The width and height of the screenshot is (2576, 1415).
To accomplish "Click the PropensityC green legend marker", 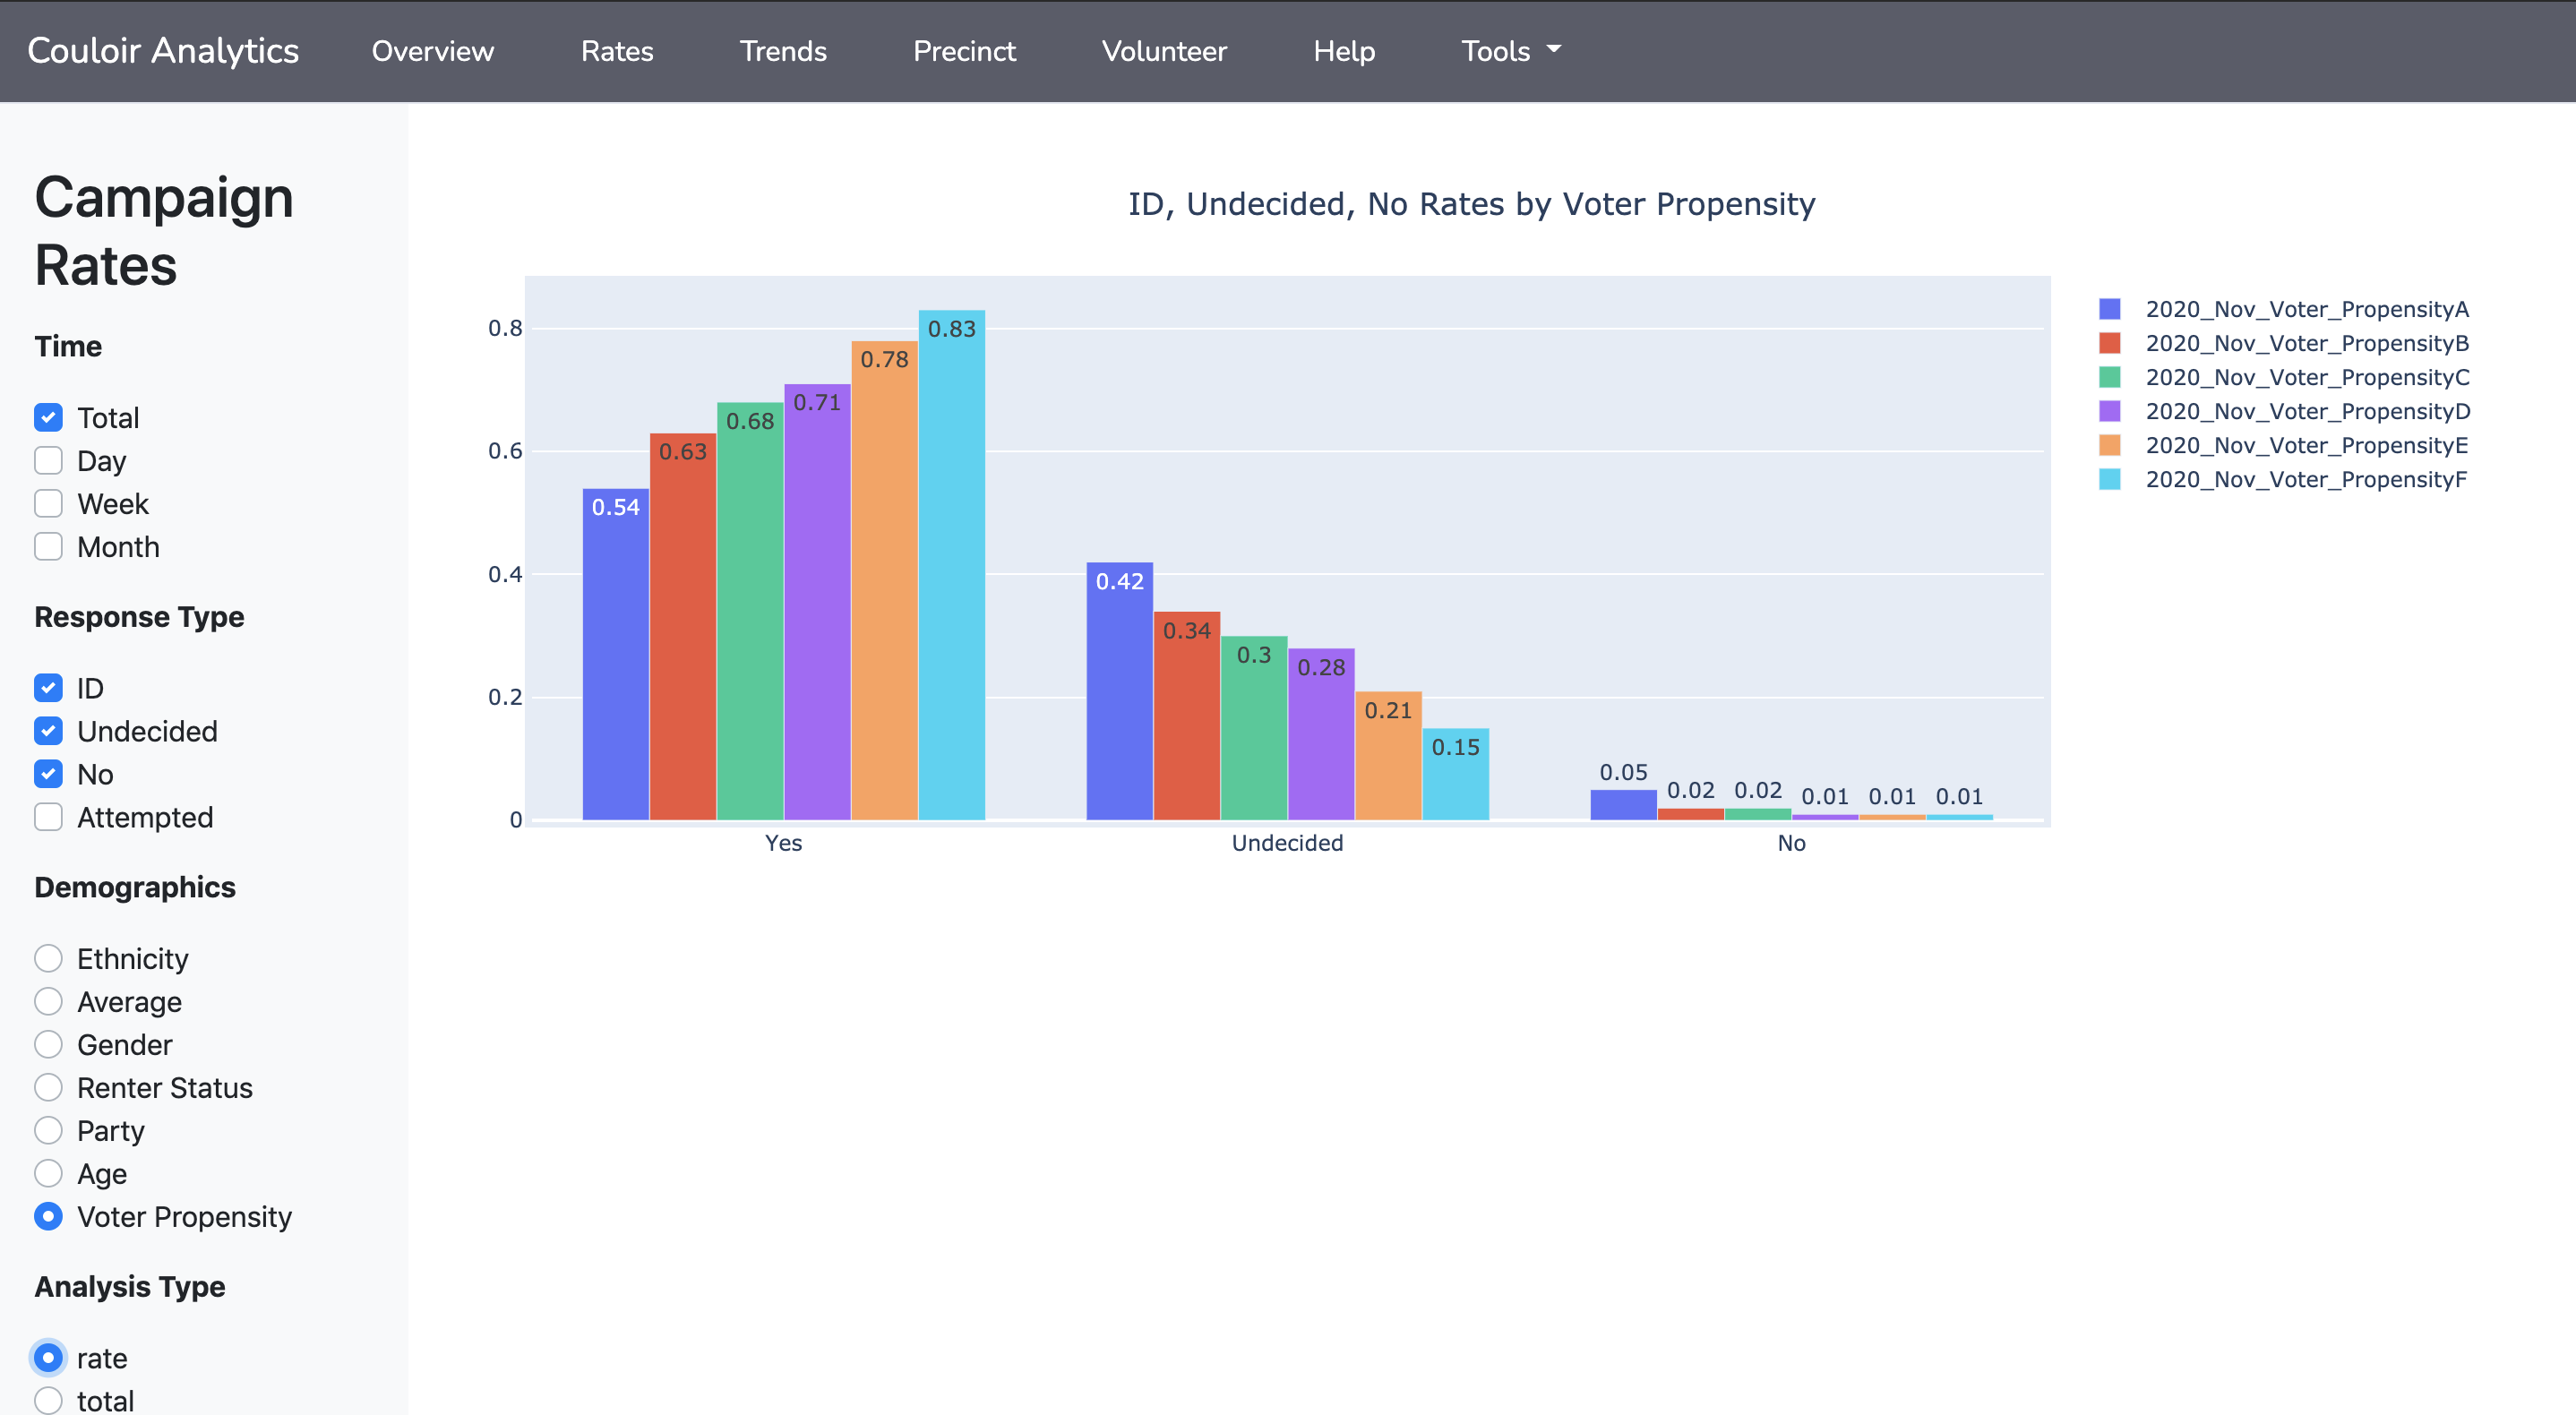I will pos(2109,377).
